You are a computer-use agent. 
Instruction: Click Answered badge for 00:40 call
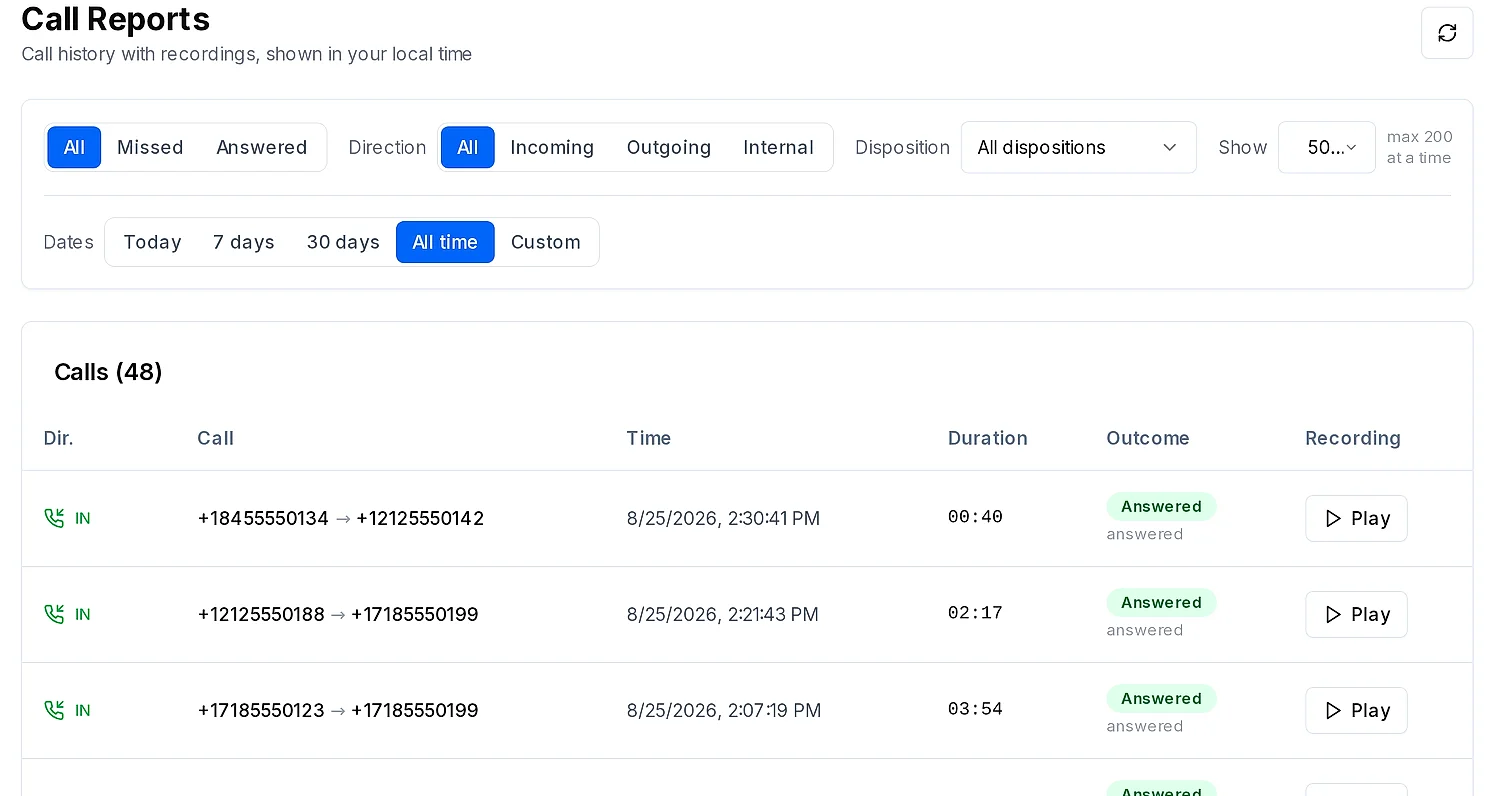click(1161, 506)
